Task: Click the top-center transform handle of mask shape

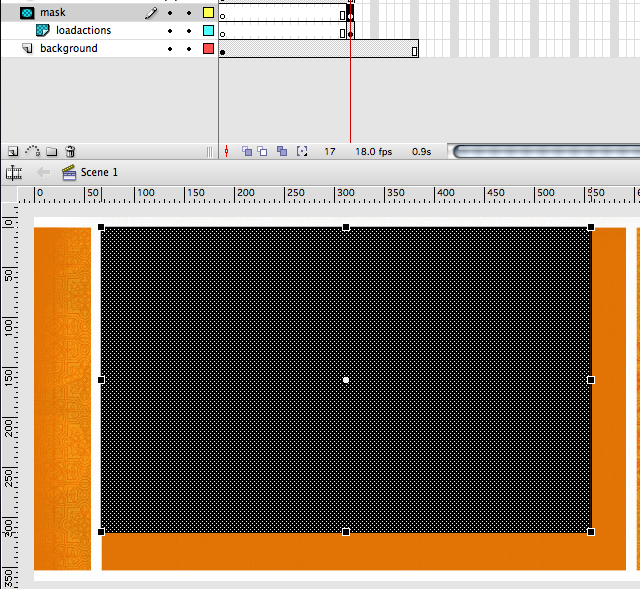Action: (346, 227)
